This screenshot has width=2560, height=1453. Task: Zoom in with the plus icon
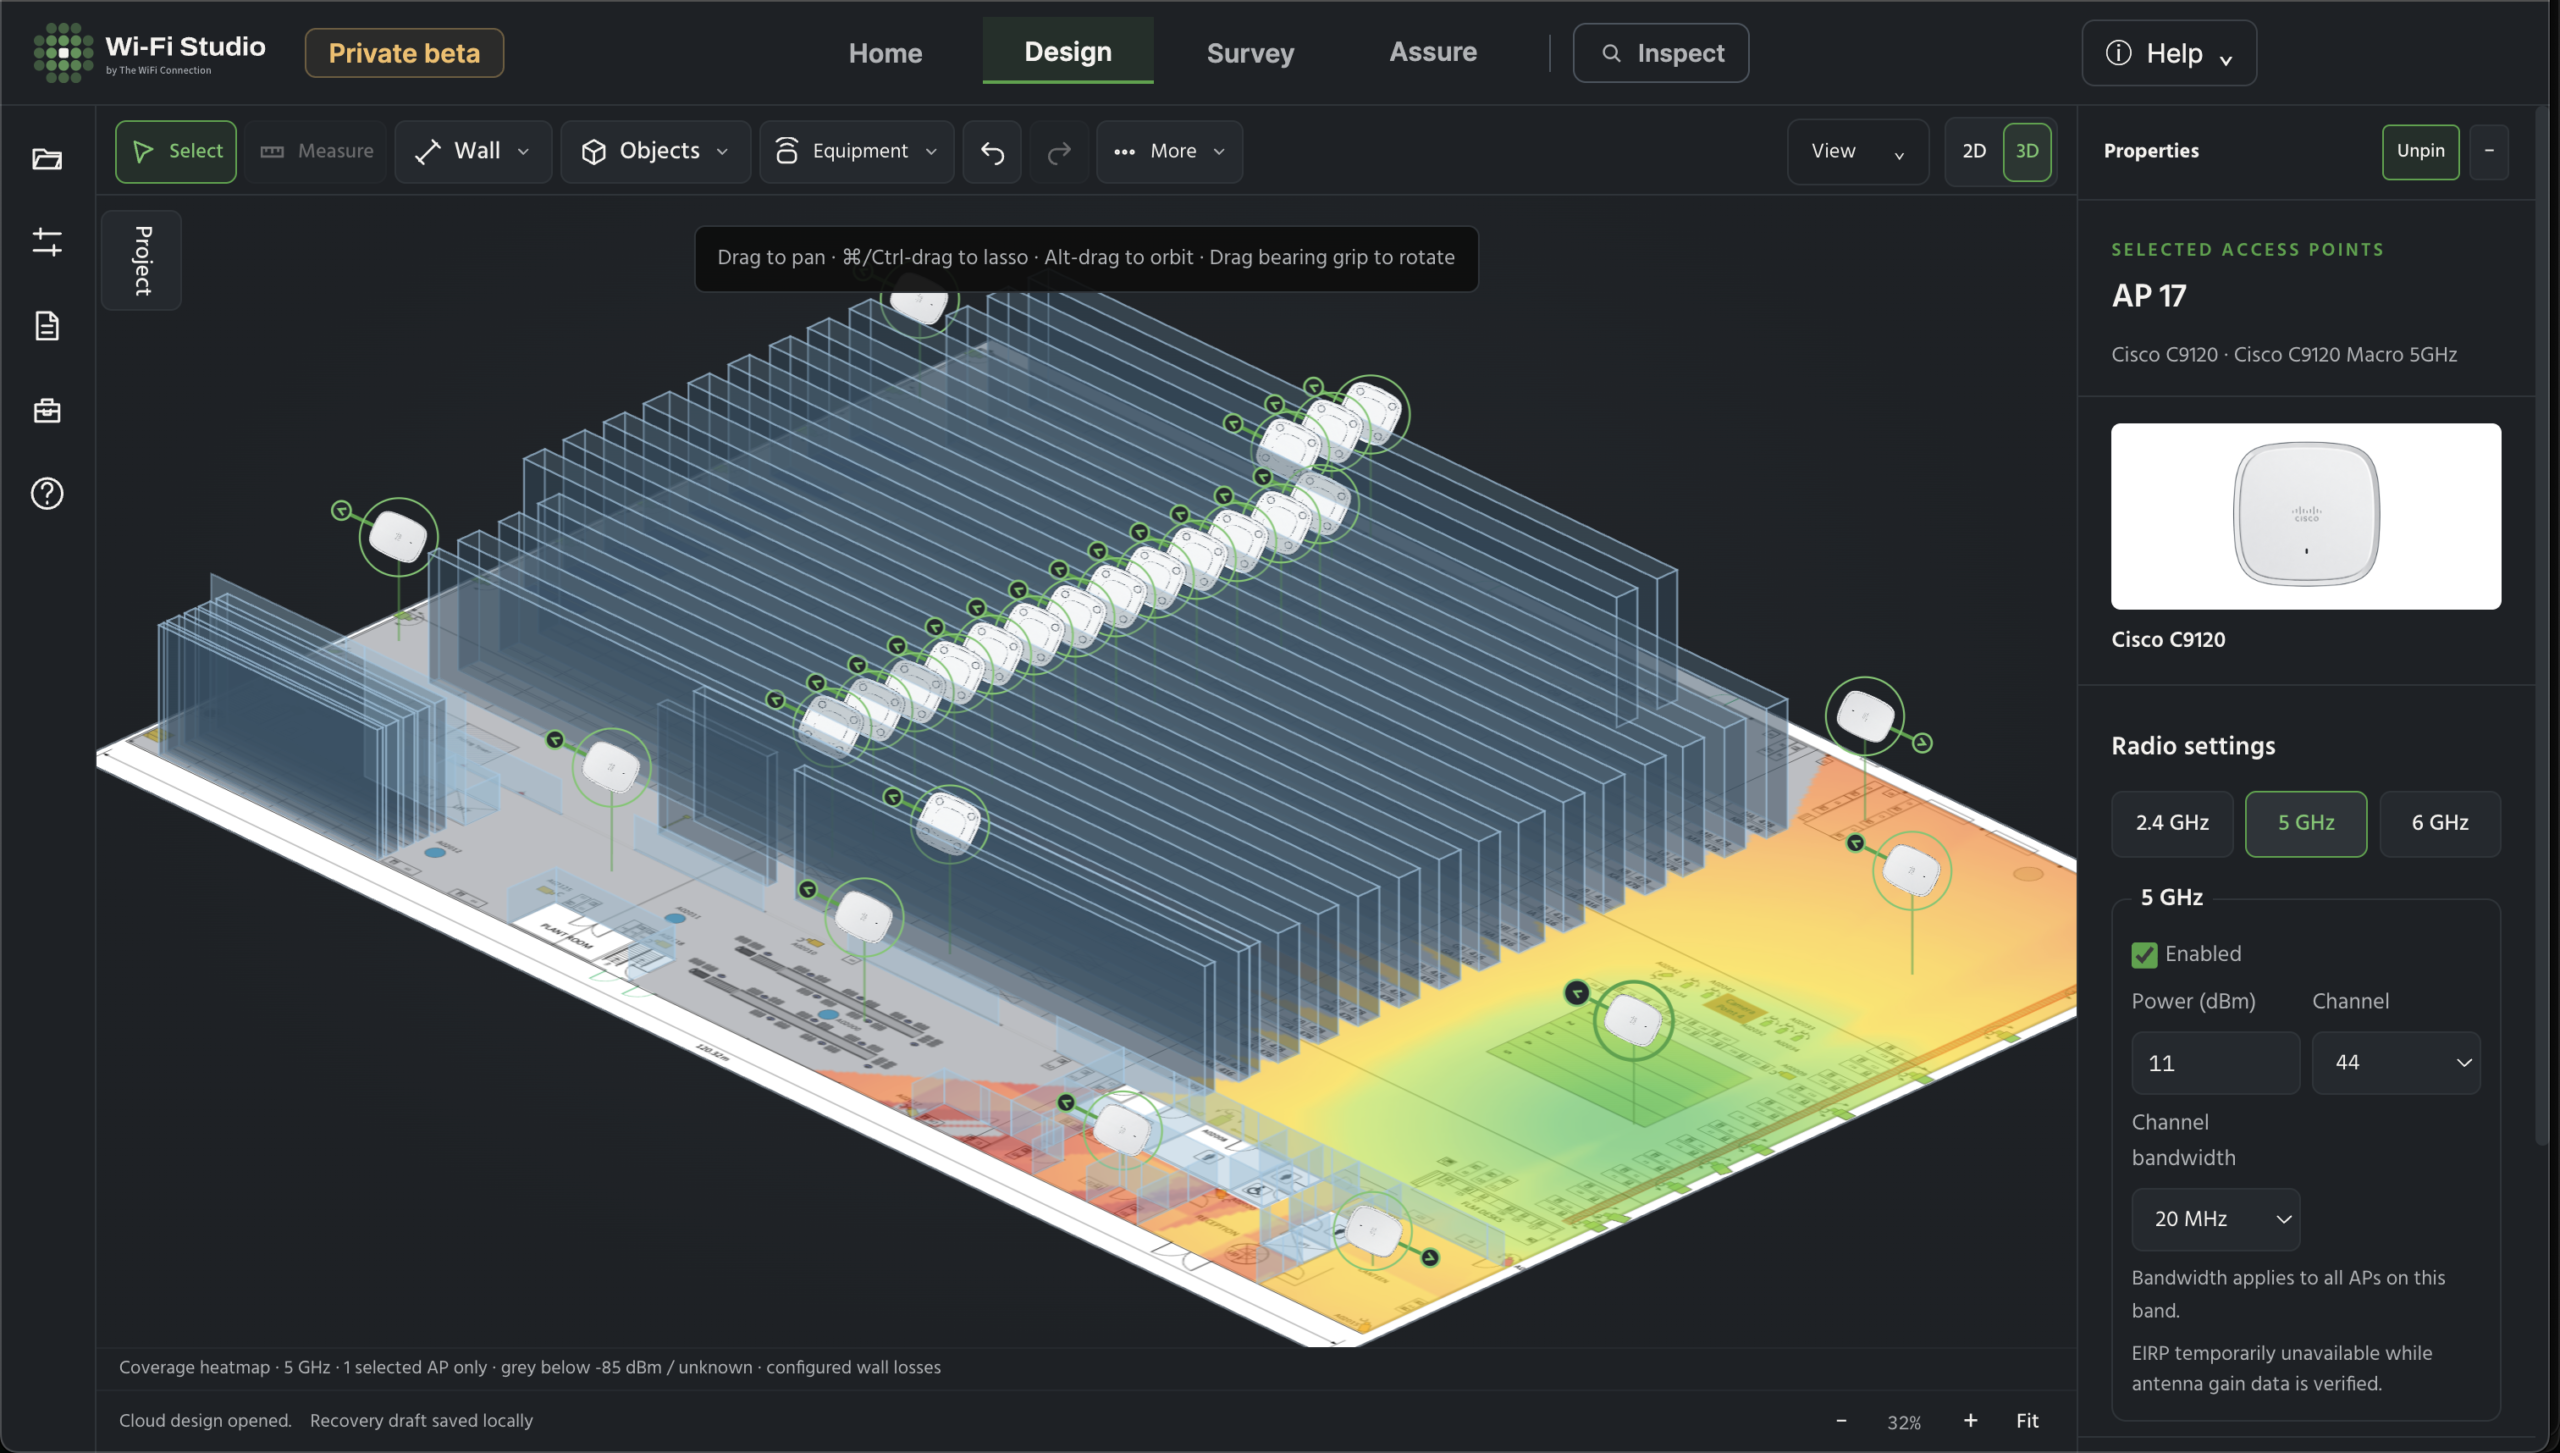coord(1970,1420)
